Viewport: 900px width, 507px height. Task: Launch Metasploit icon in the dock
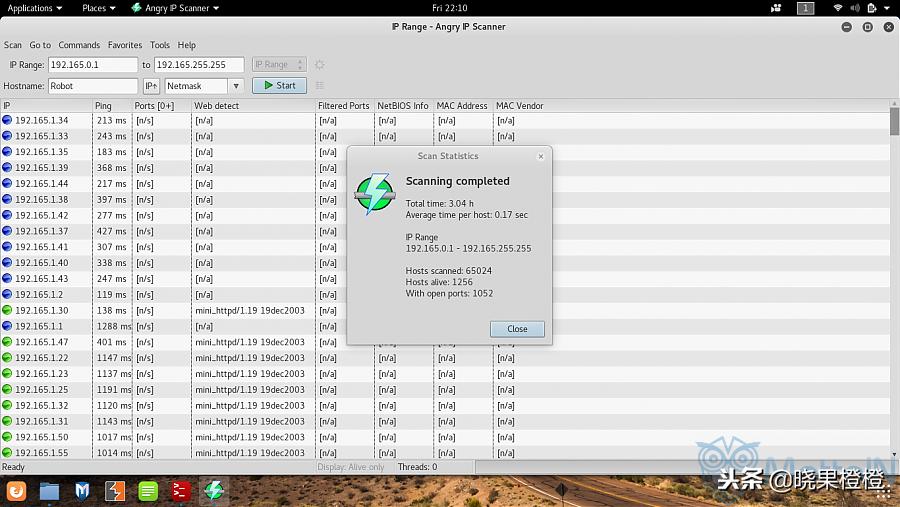[x=82, y=491]
